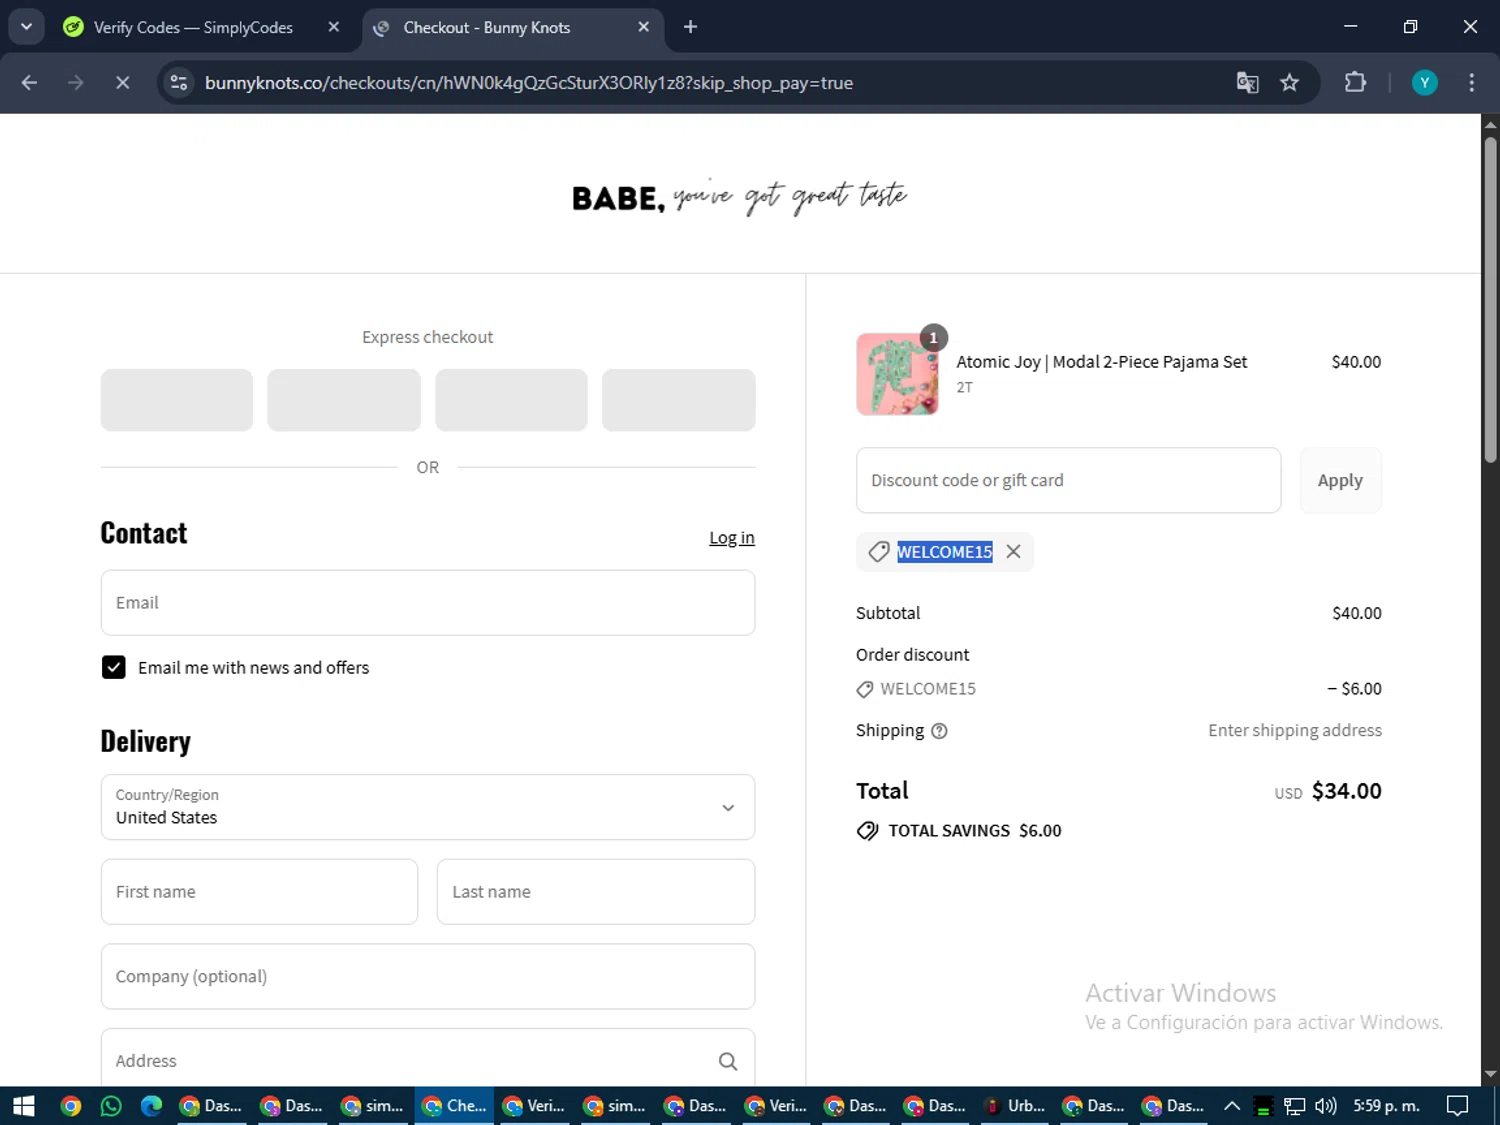This screenshot has height=1125, width=1500.
Task: Click the scrollbar down arrow
Action: [1490, 1075]
